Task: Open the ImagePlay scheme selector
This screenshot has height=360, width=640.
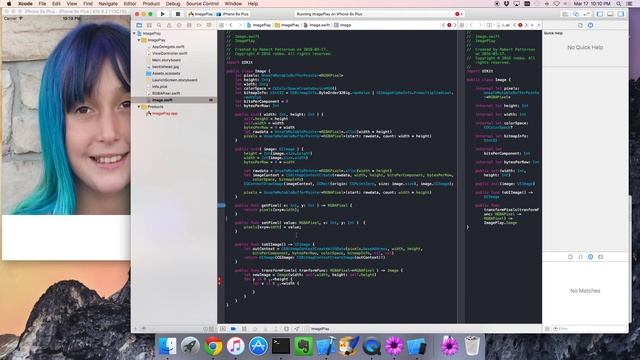Action: 201,14
